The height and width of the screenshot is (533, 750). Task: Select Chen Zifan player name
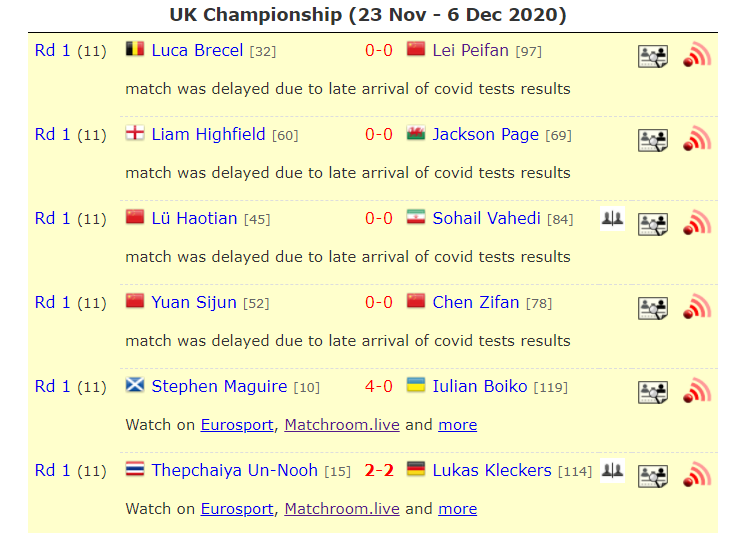click(476, 302)
